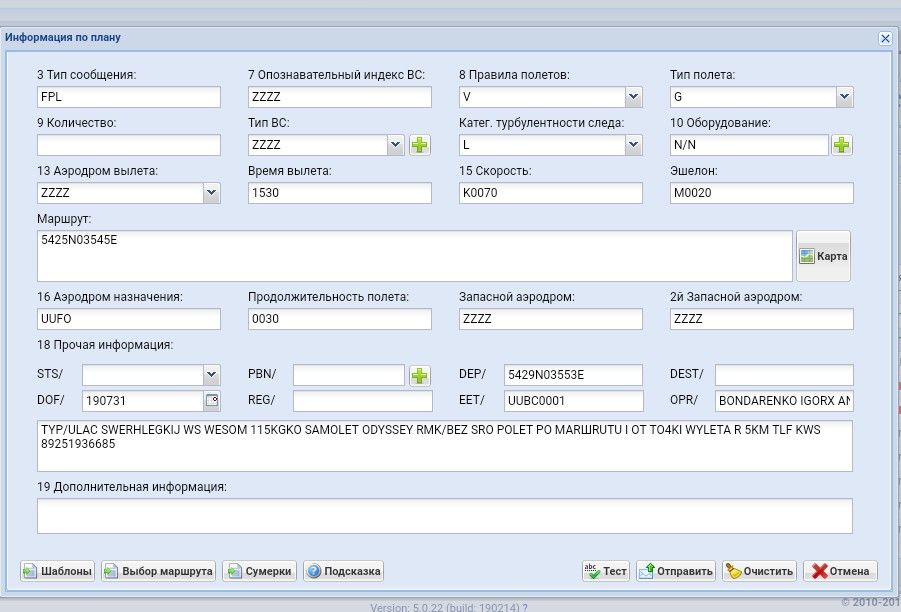Open the STS/ dropdown list

pos(211,375)
